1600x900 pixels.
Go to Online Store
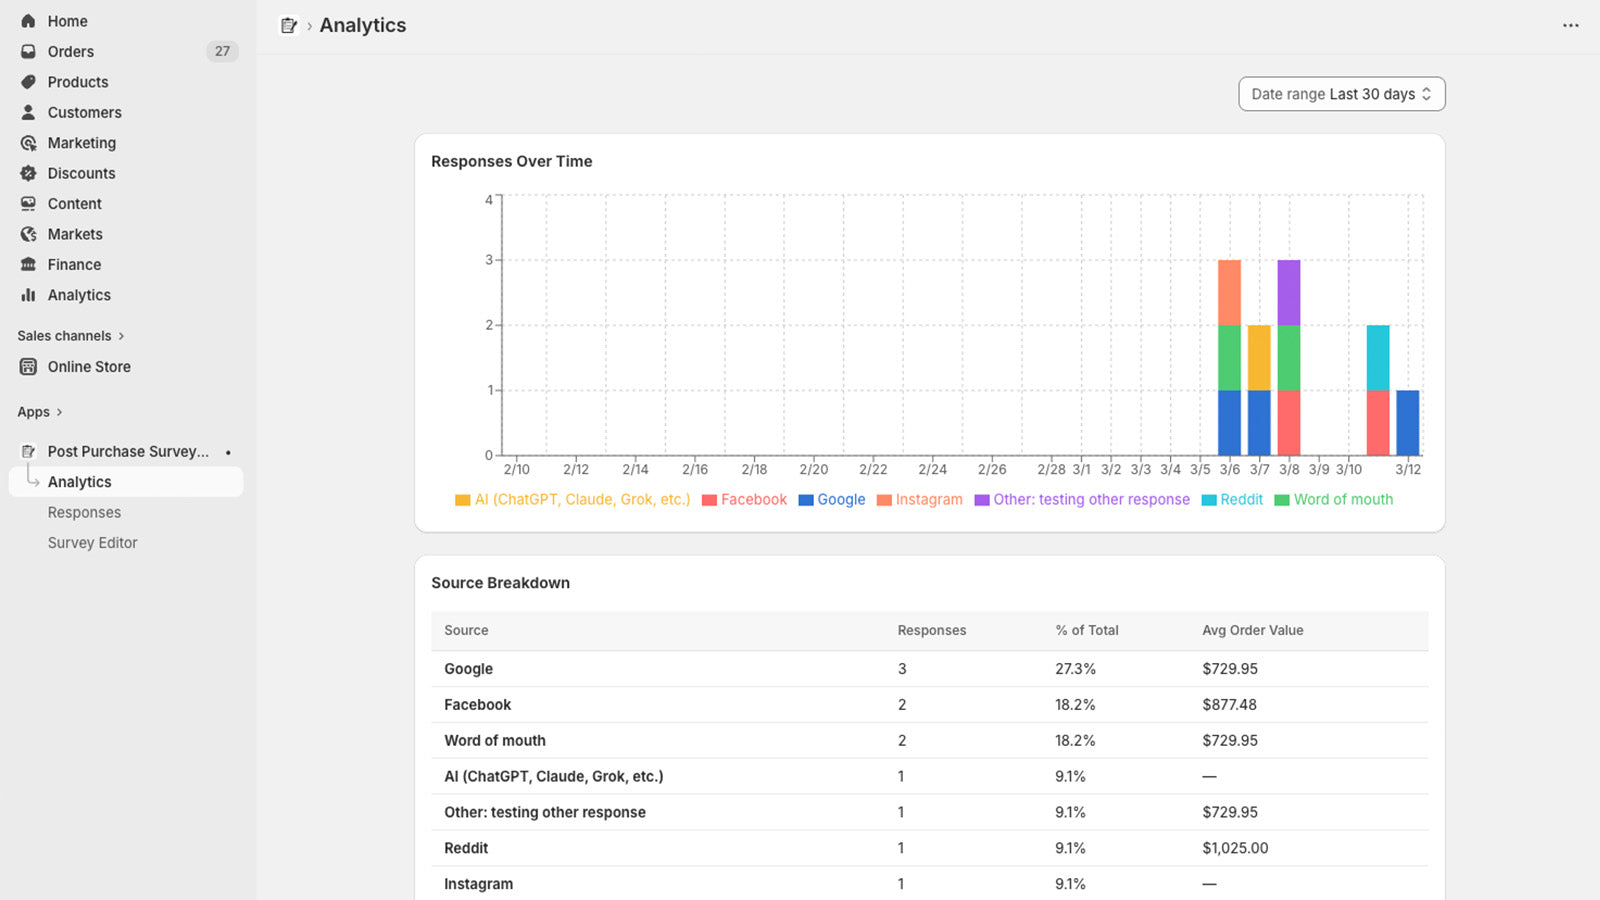[88, 366]
